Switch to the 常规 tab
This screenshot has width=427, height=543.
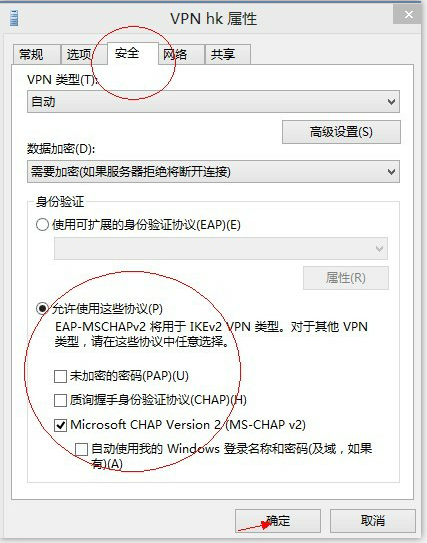(x=36, y=54)
